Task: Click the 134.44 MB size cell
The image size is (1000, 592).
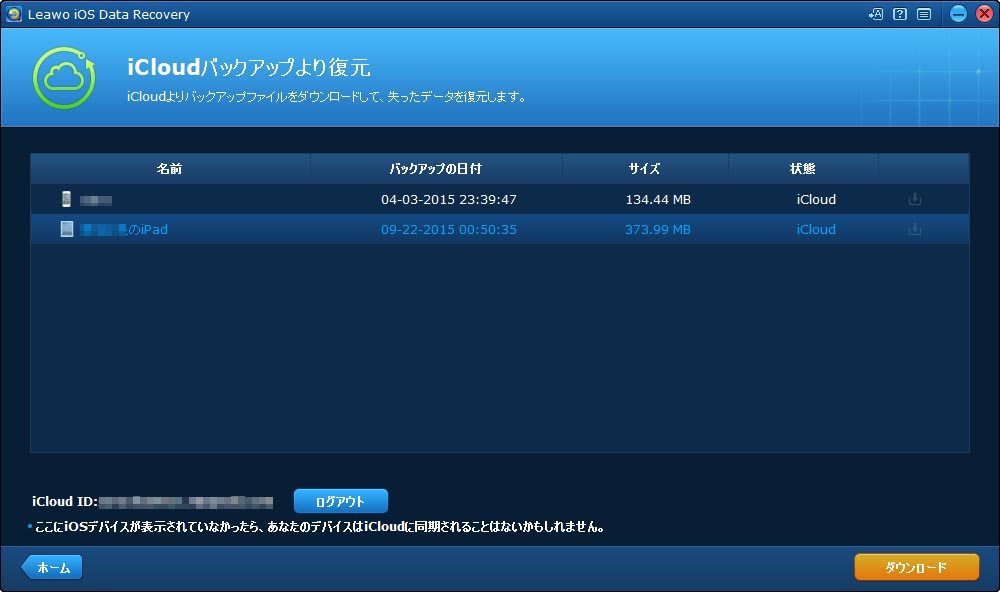Action: pos(658,200)
